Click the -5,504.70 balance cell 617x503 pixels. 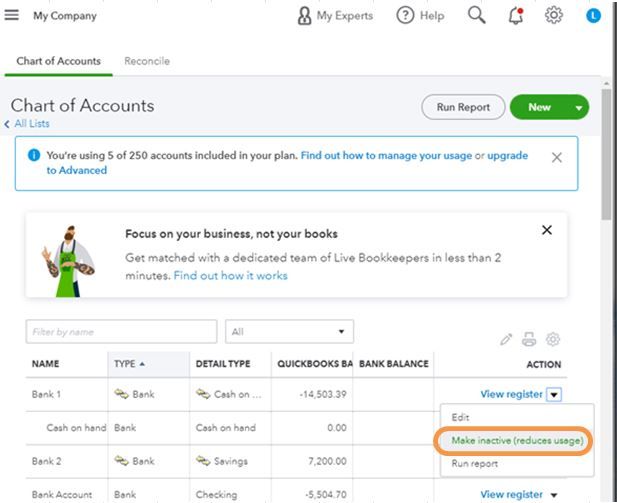pyautogui.click(x=326, y=494)
